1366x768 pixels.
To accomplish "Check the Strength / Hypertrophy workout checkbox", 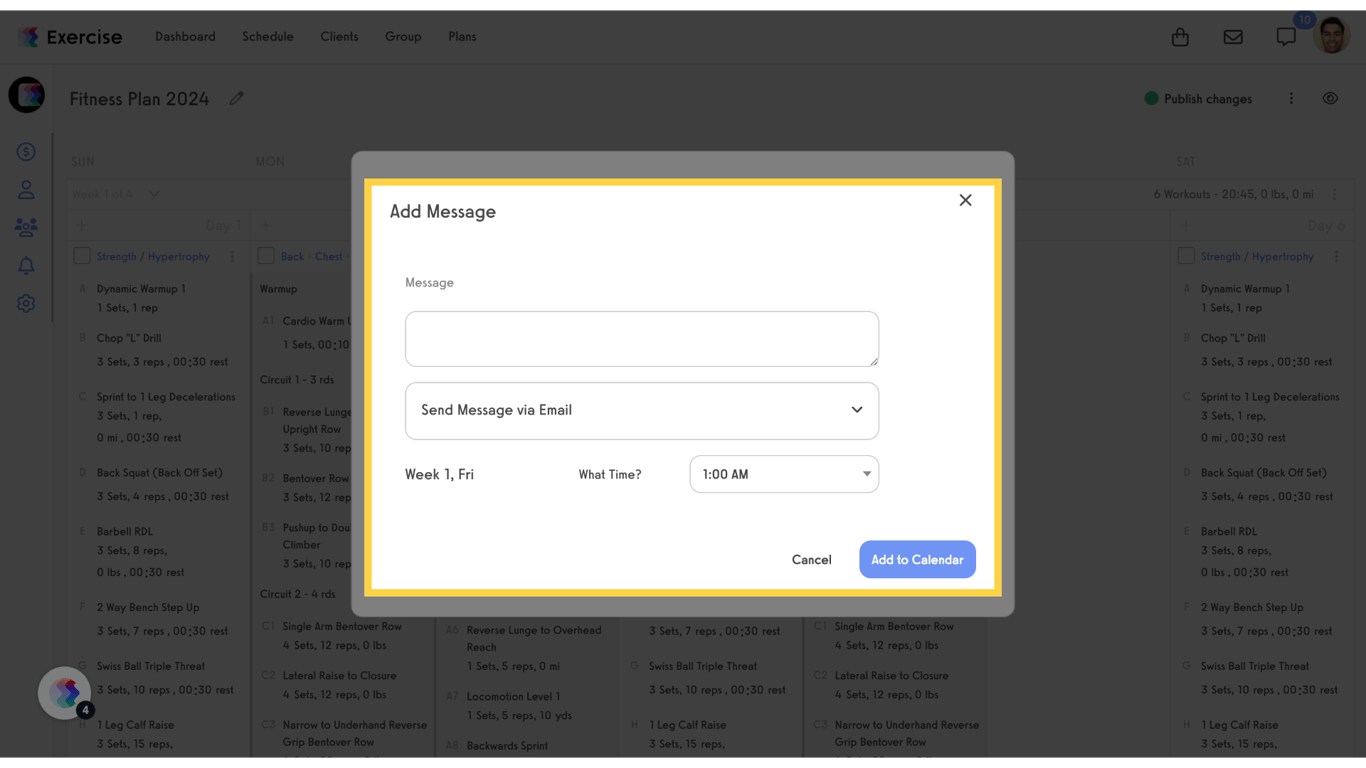I will (81, 256).
